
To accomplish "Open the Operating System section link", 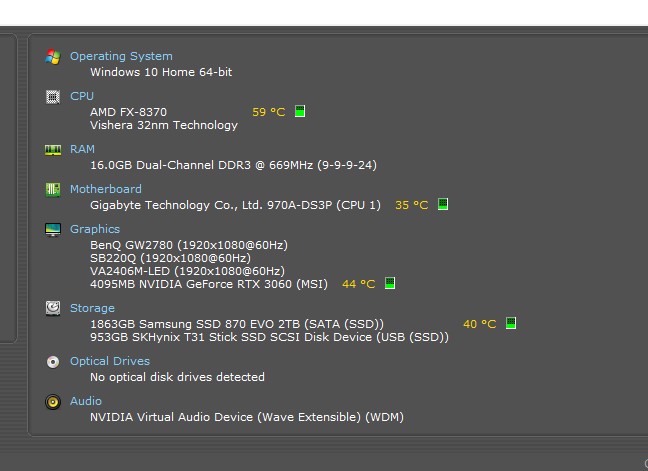I will point(121,56).
